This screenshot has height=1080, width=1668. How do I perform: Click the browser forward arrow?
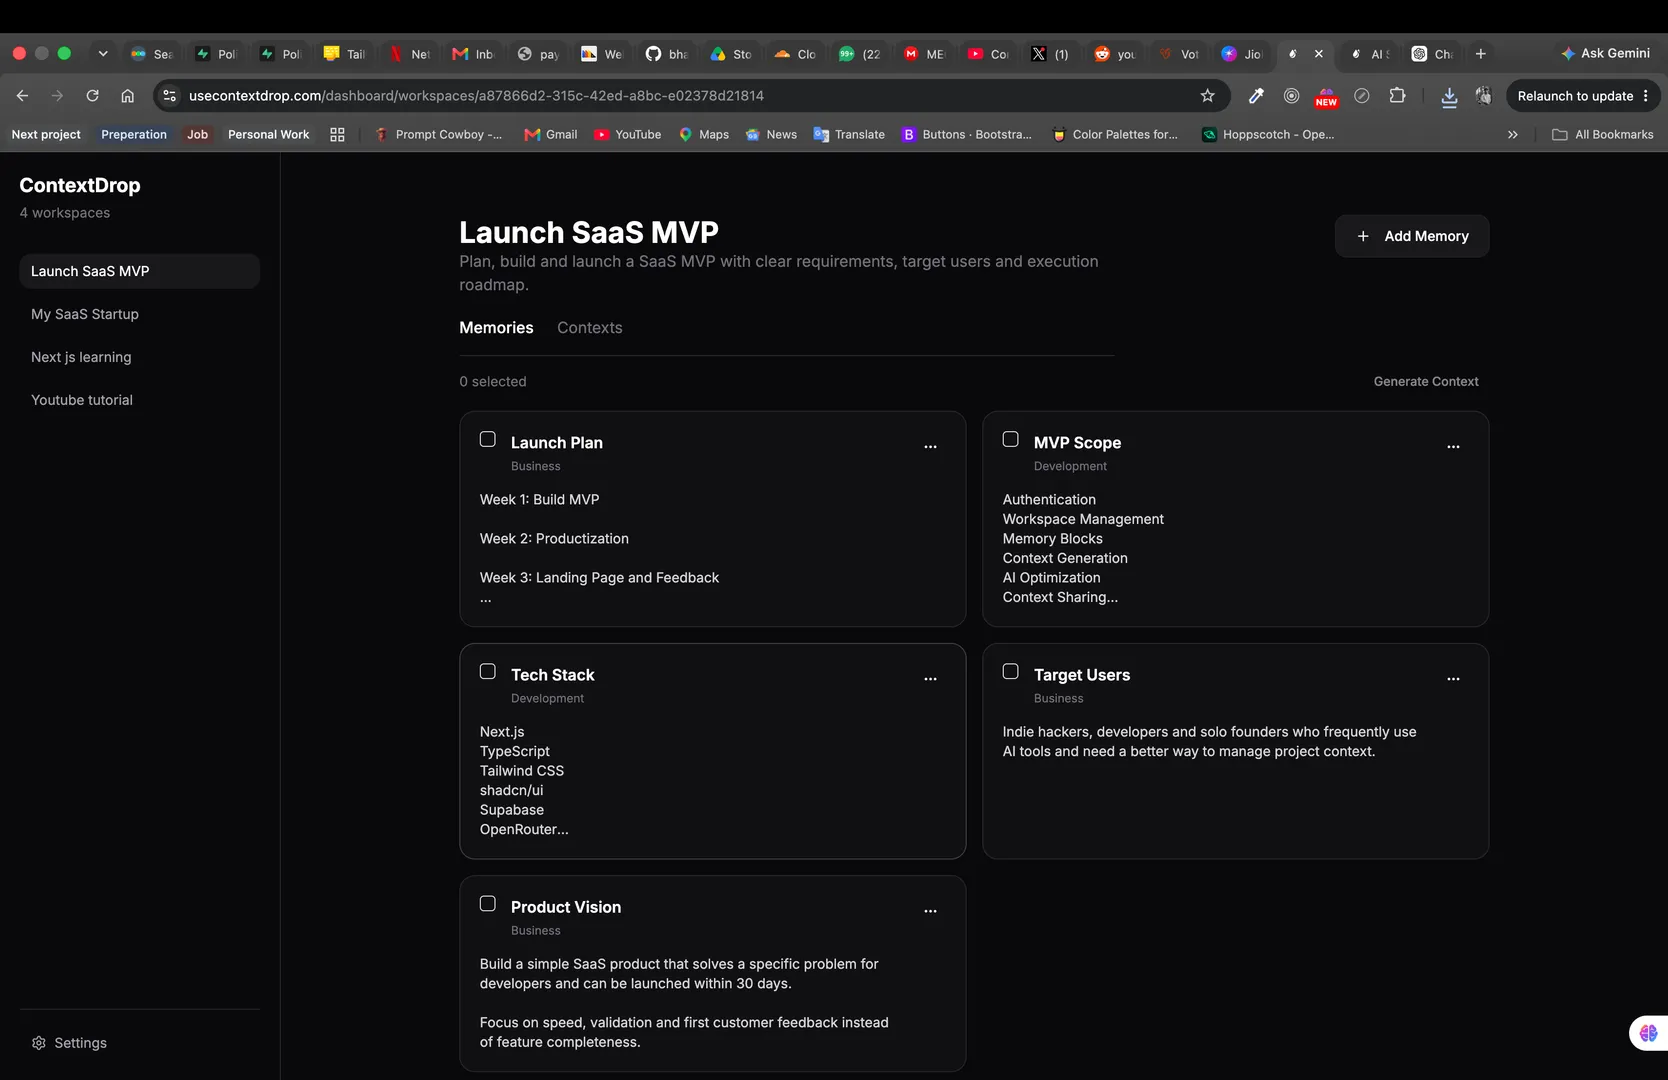coord(57,96)
